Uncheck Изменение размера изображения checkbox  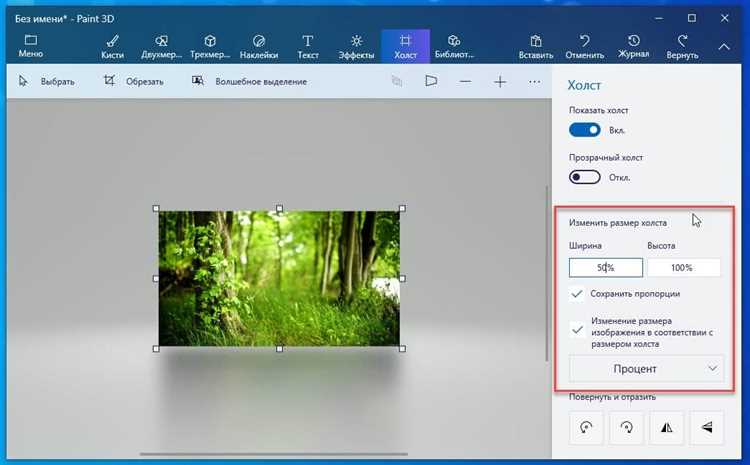(577, 330)
